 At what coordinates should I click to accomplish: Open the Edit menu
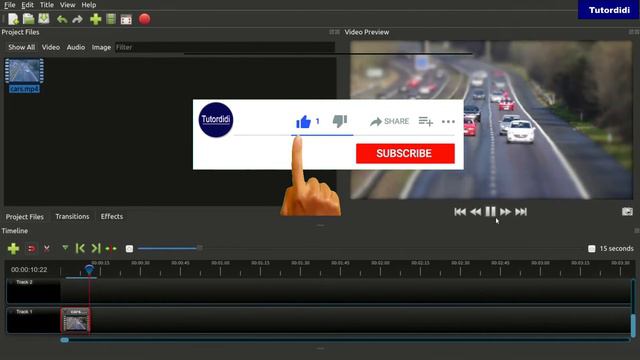27,5
